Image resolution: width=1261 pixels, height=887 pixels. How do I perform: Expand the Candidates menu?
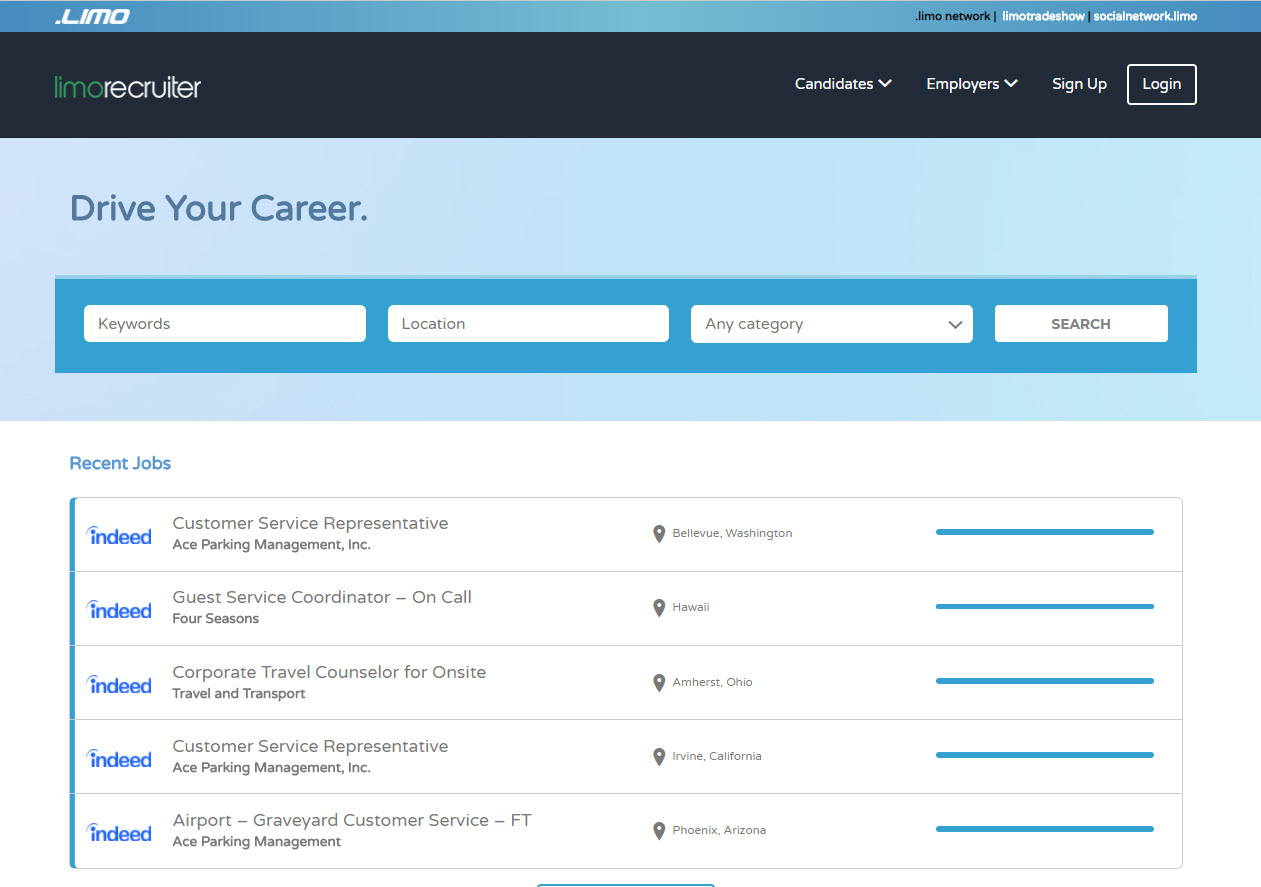pyautogui.click(x=843, y=84)
